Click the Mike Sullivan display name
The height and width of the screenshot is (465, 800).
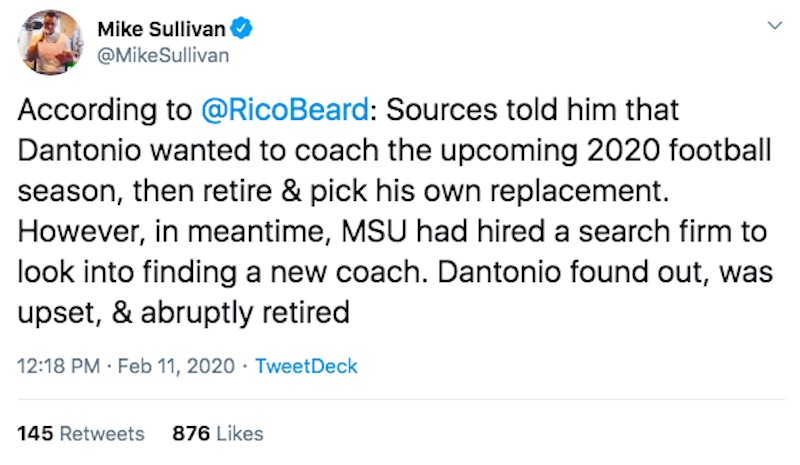(x=161, y=29)
